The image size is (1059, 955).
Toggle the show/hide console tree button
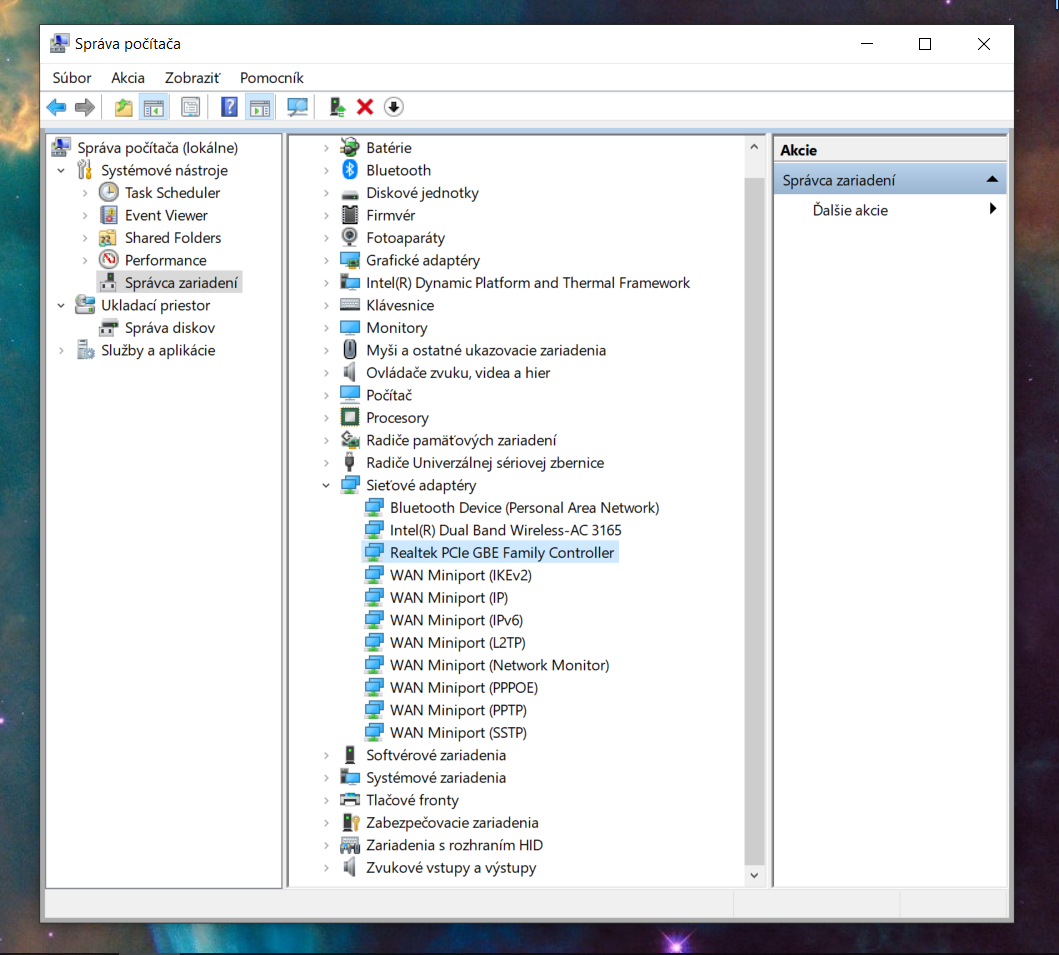(x=153, y=107)
